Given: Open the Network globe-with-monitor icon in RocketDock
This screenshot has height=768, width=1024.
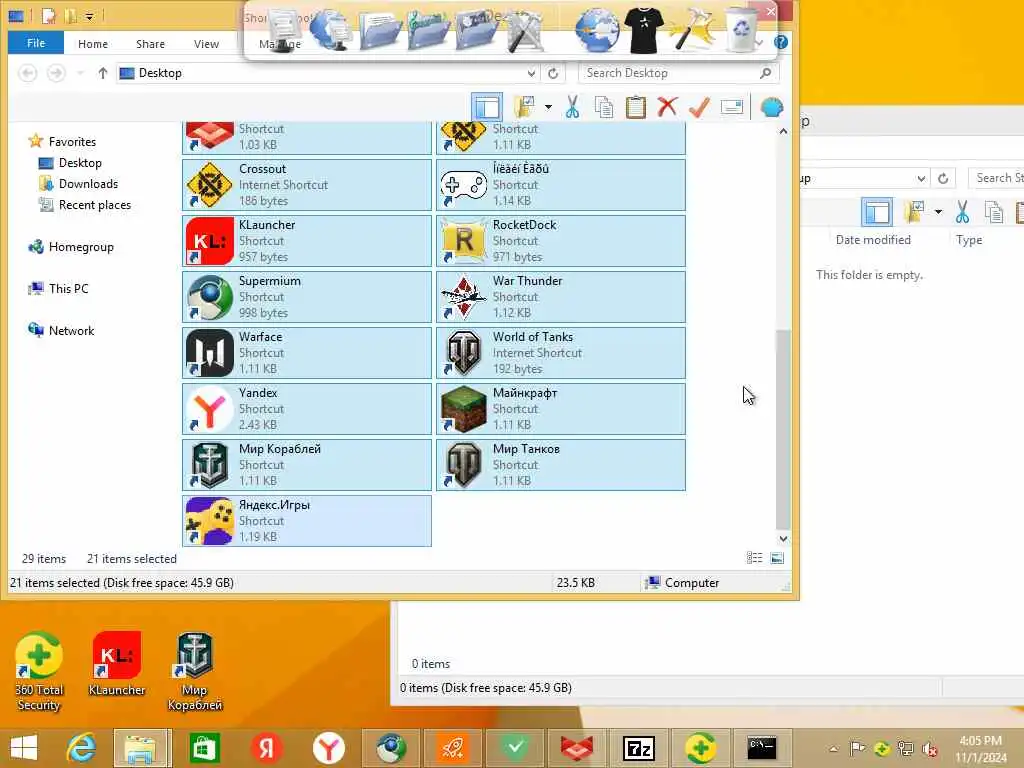Looking at the screenshot, I should (x=331, y=30).
